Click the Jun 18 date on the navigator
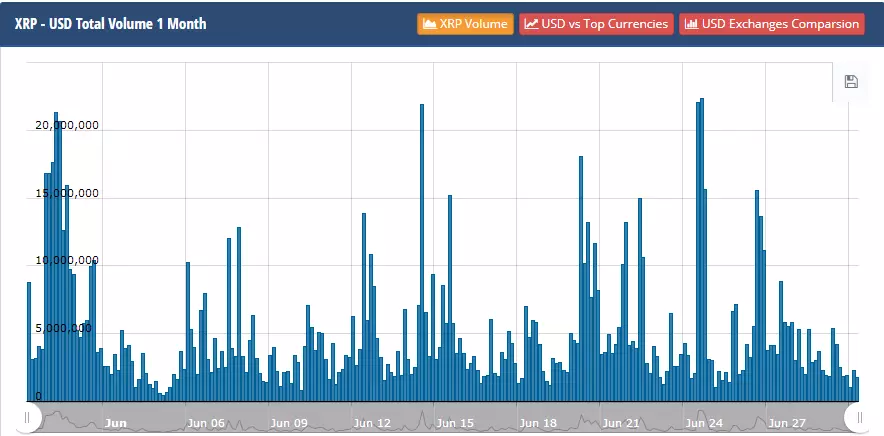This screenshot has width=884, height=436. click(x=538, y=423)
